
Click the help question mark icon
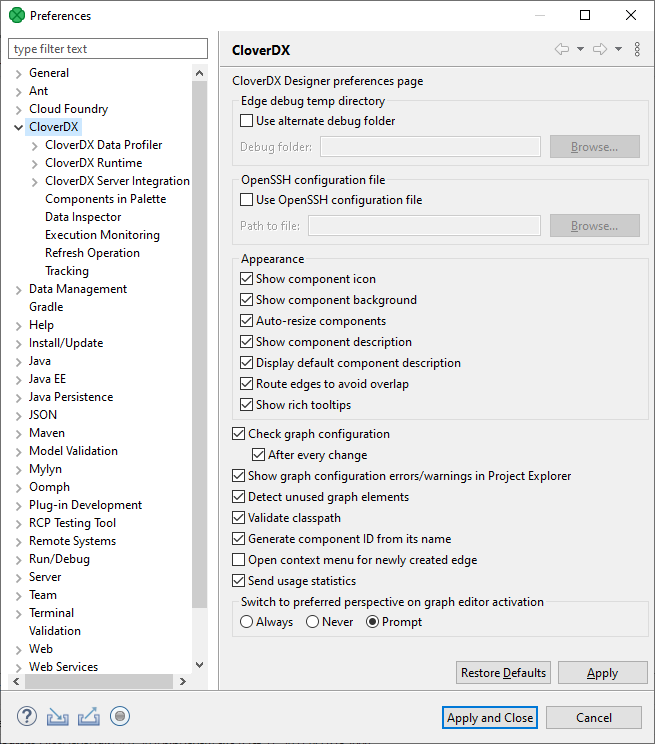point(27,716)
